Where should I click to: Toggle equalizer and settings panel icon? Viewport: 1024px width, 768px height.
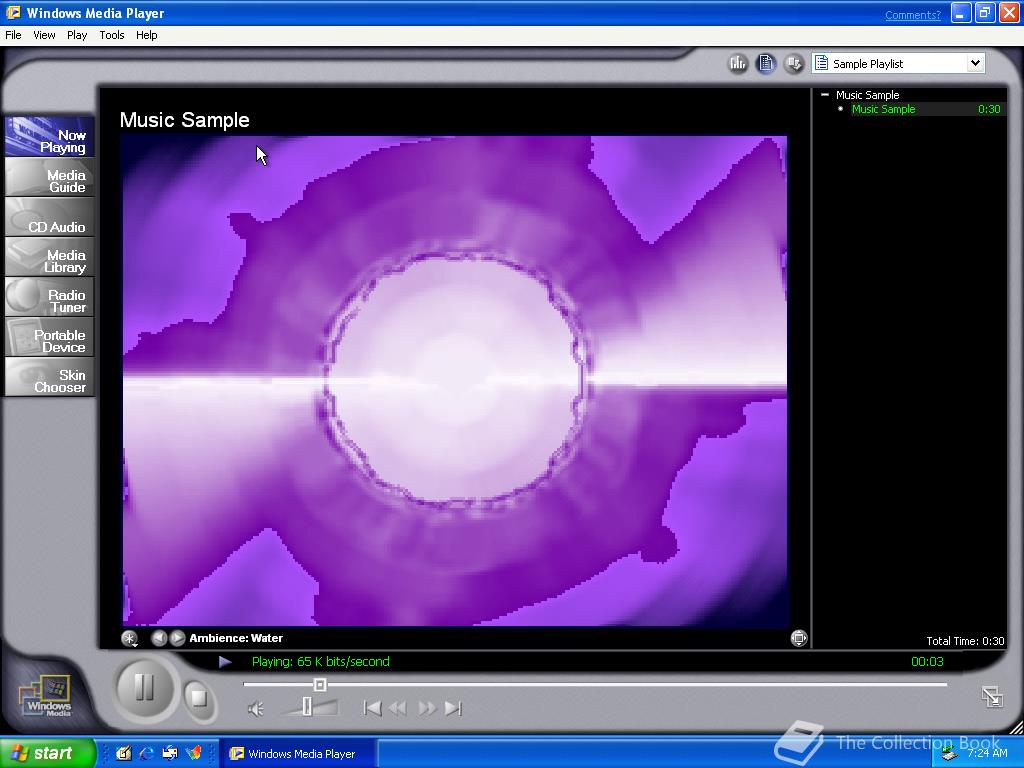coord(738,63)
